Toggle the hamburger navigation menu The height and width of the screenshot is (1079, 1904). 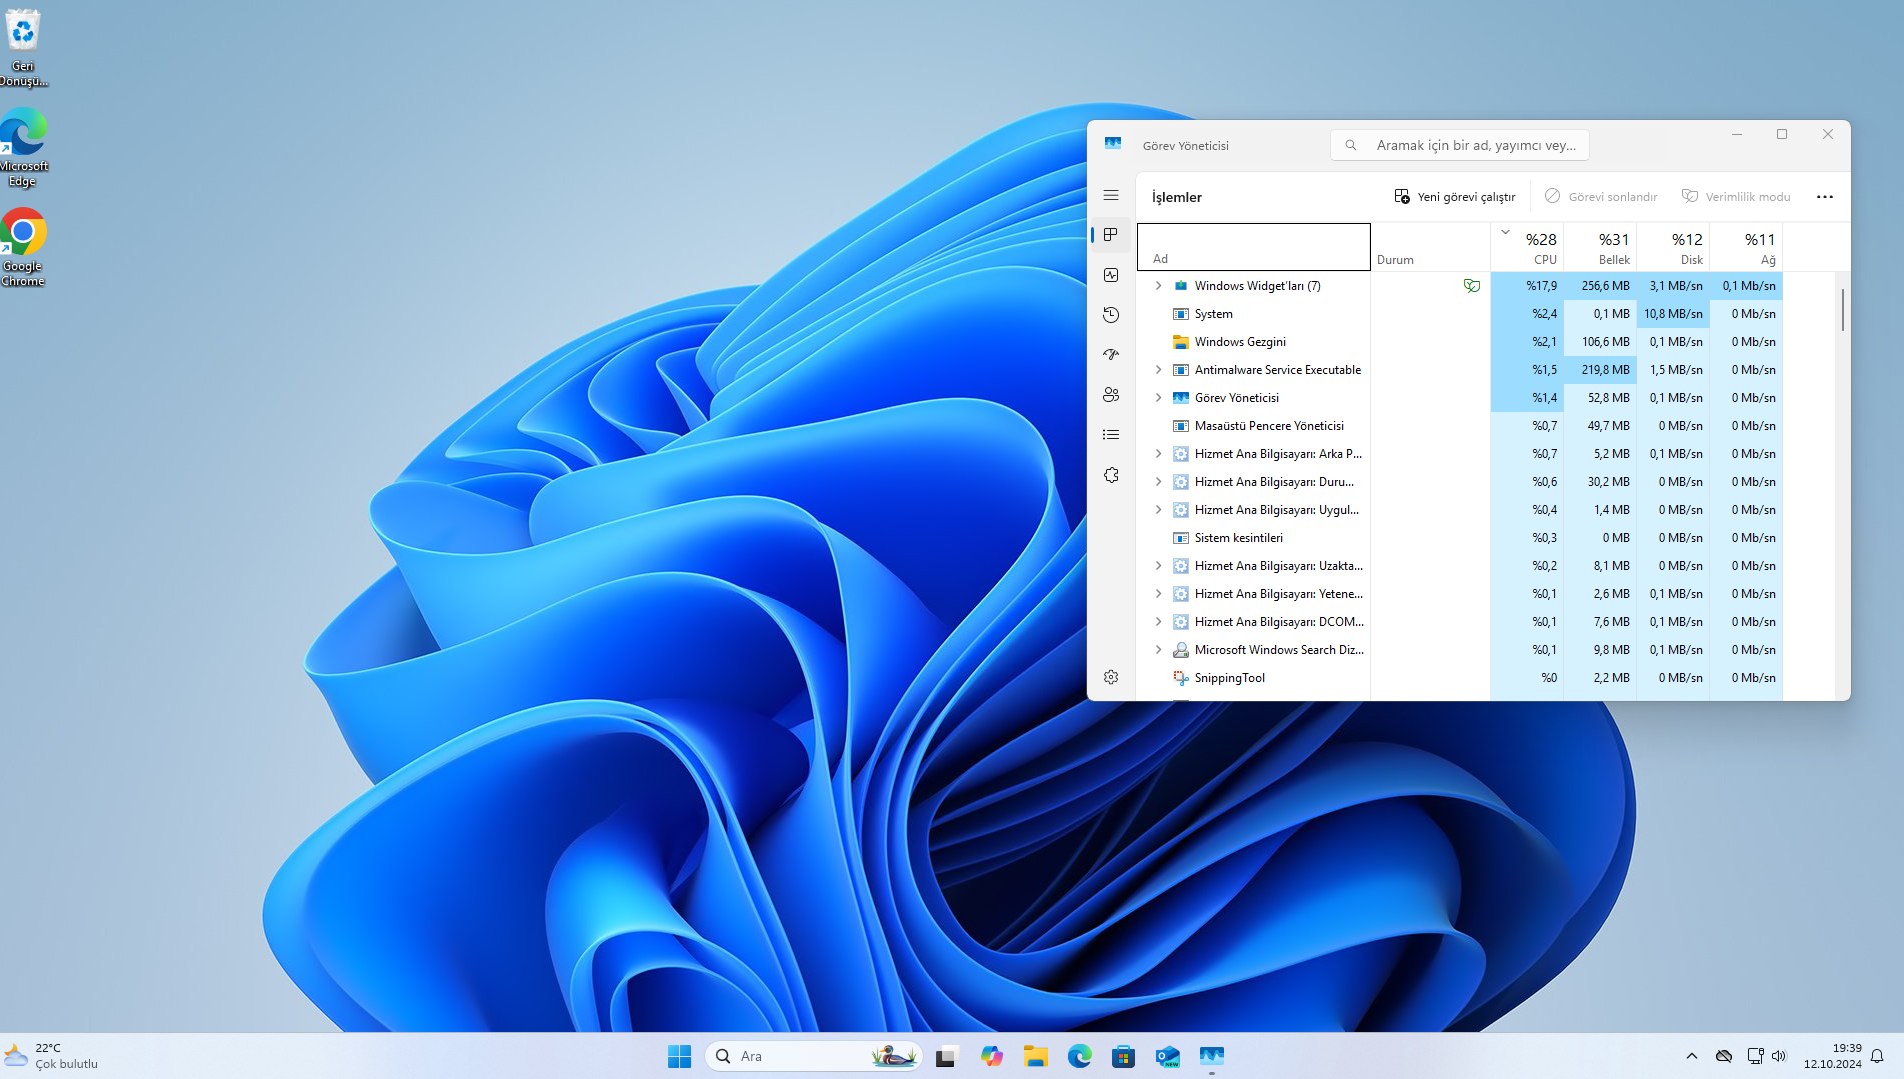(1111, 195)
